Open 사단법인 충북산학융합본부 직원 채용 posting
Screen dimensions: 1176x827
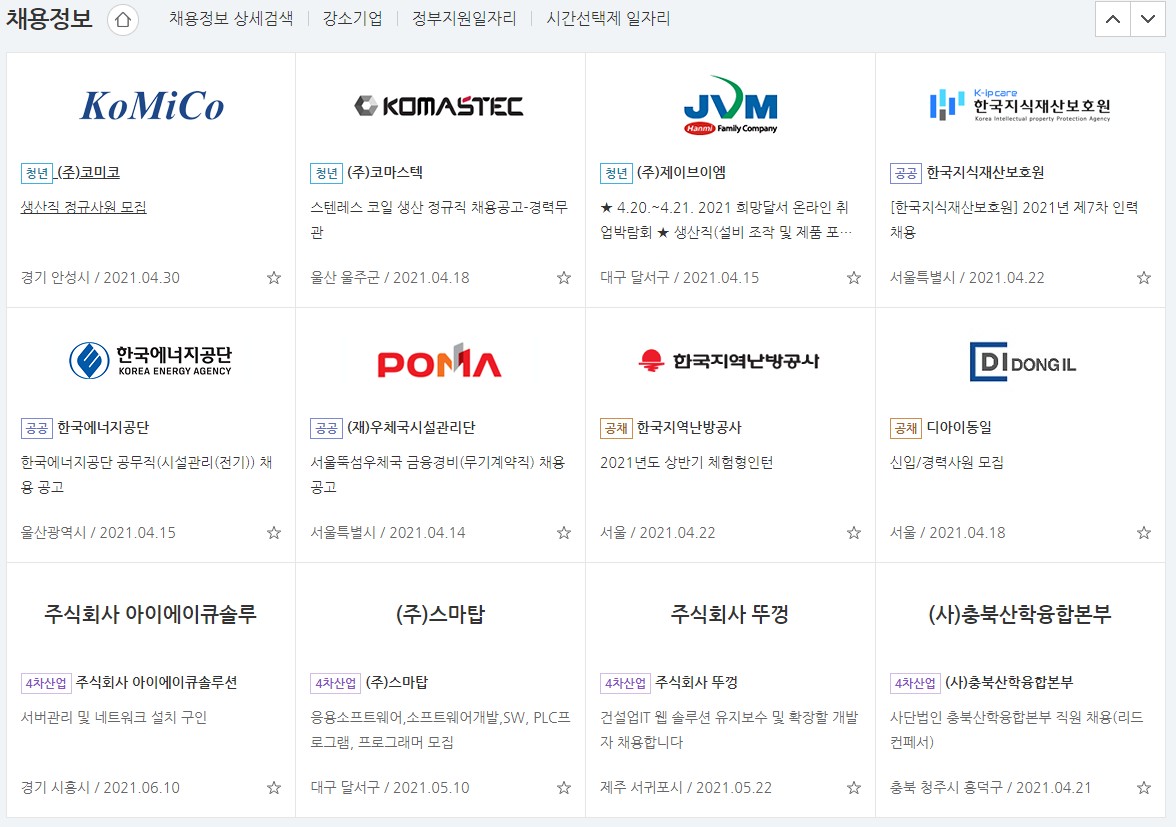pyautogui.click(x=1016, y=729)
